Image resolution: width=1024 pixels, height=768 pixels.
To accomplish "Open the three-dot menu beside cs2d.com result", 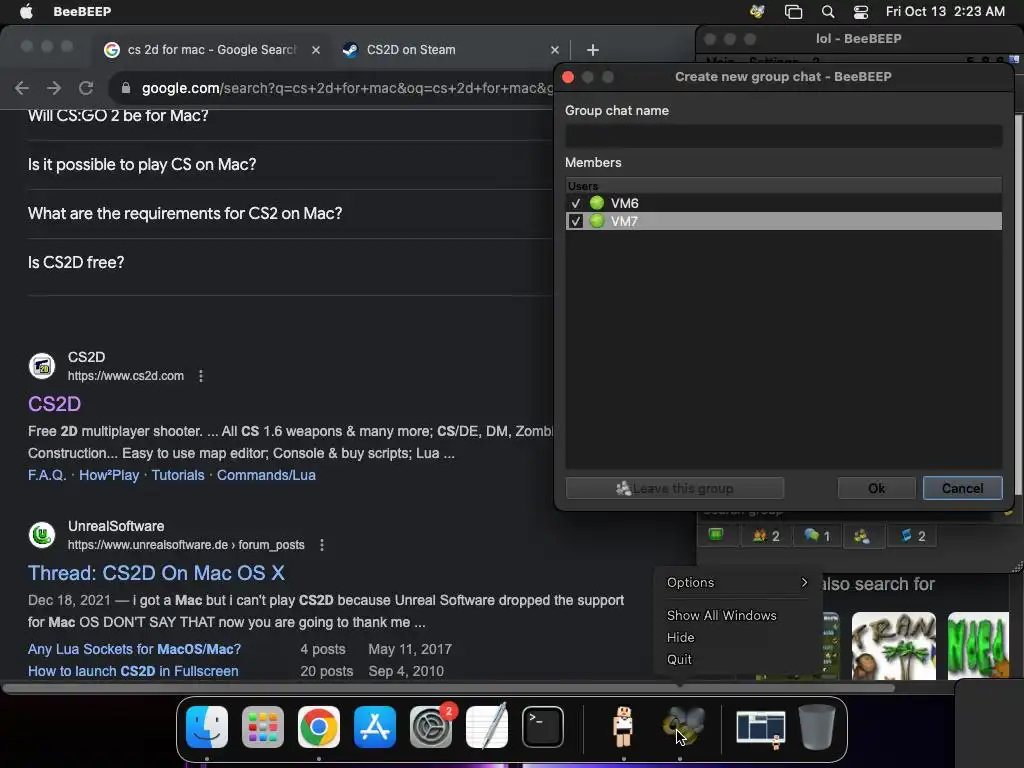I will [x=201, y=376].
